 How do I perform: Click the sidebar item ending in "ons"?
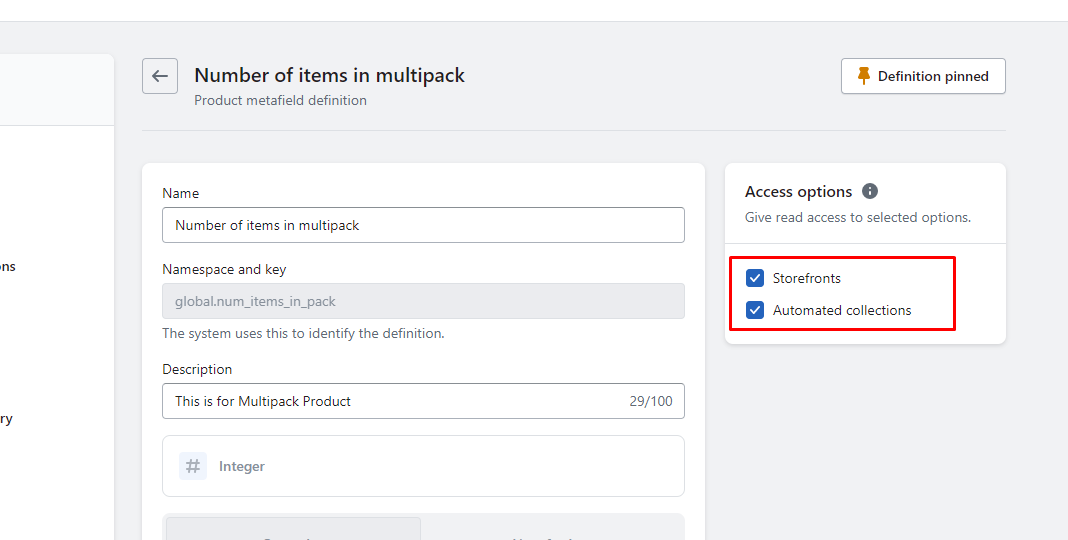(x=7, y=267)
